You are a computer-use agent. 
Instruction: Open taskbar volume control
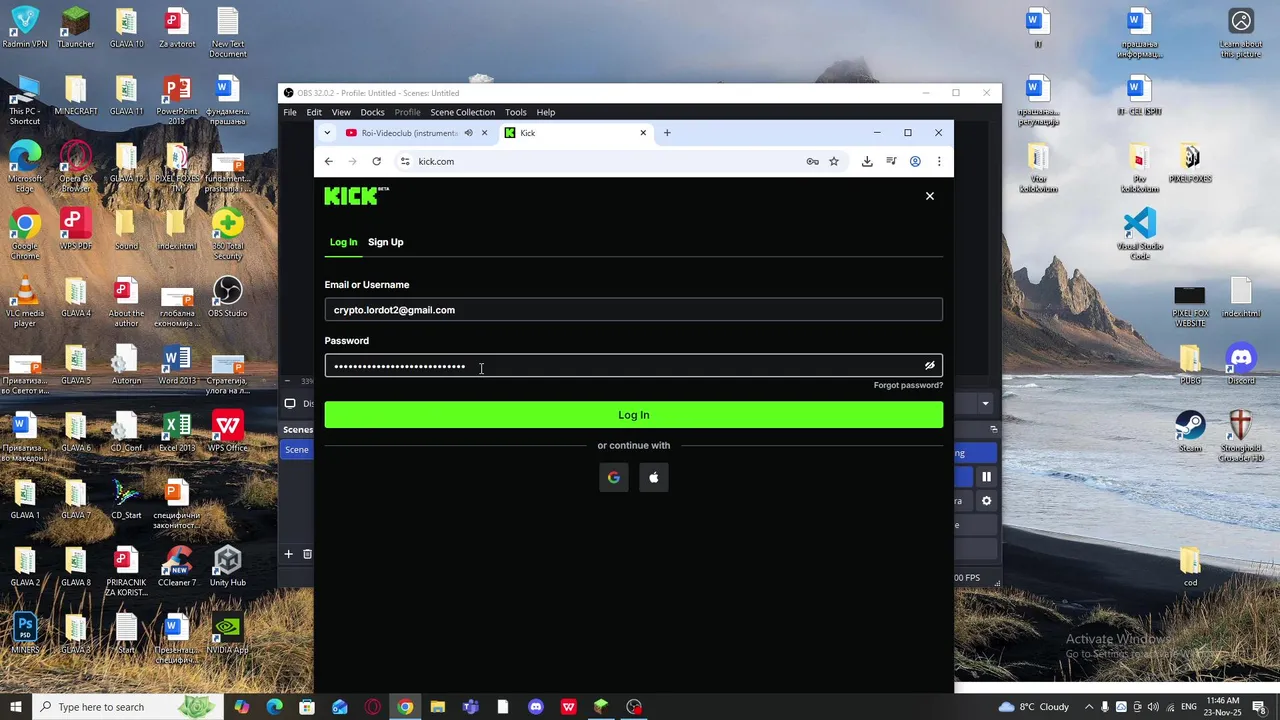[1153, 707]
